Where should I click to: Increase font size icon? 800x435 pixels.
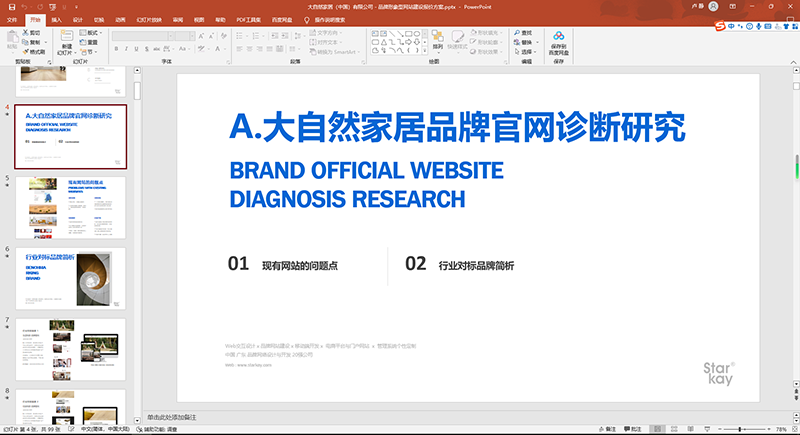(x=202, y=36)
